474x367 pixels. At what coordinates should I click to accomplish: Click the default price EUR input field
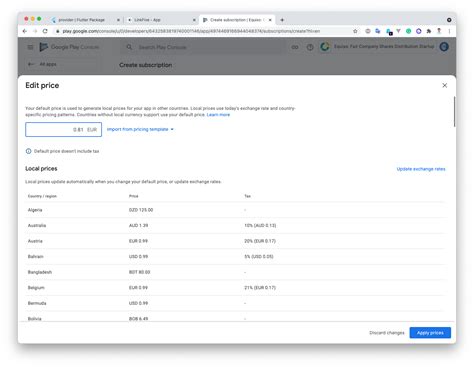point(63,129)
